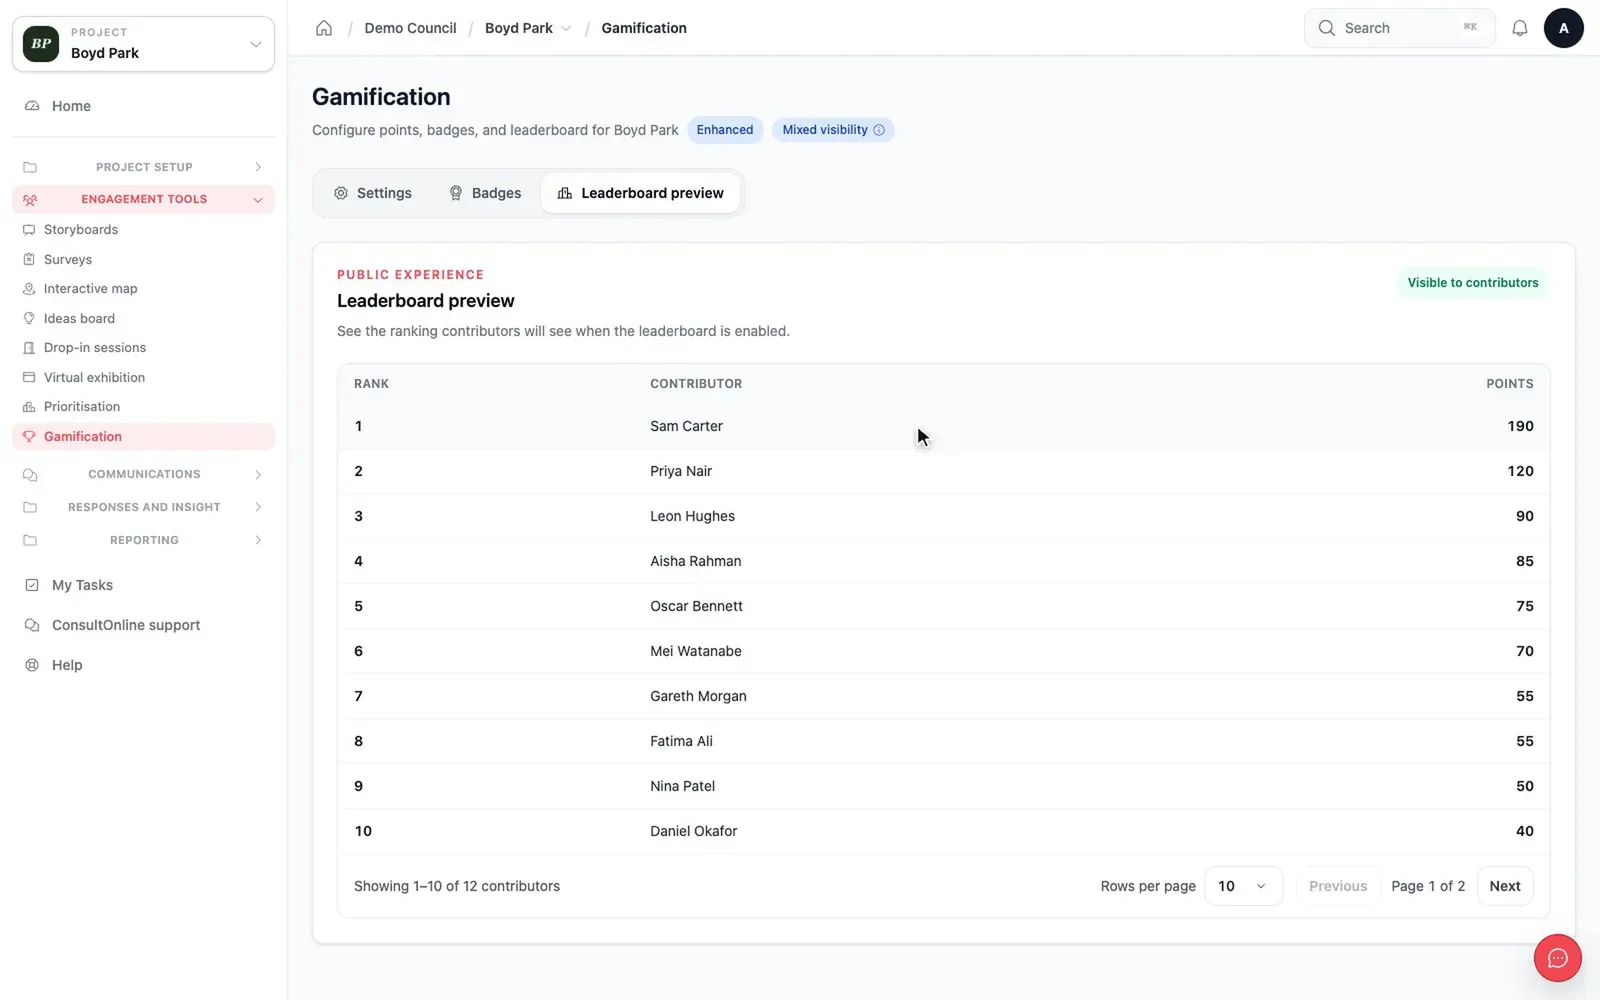1600x1000 pixels.
Task: Click the Virtual exhibition icon
Action: [x=29, y=377]
